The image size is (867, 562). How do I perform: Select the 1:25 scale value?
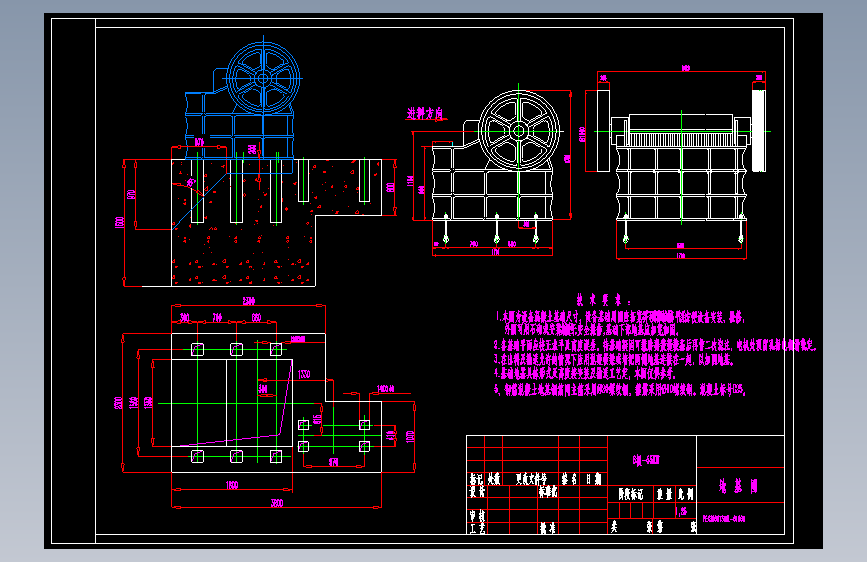(x=682, y=511)
